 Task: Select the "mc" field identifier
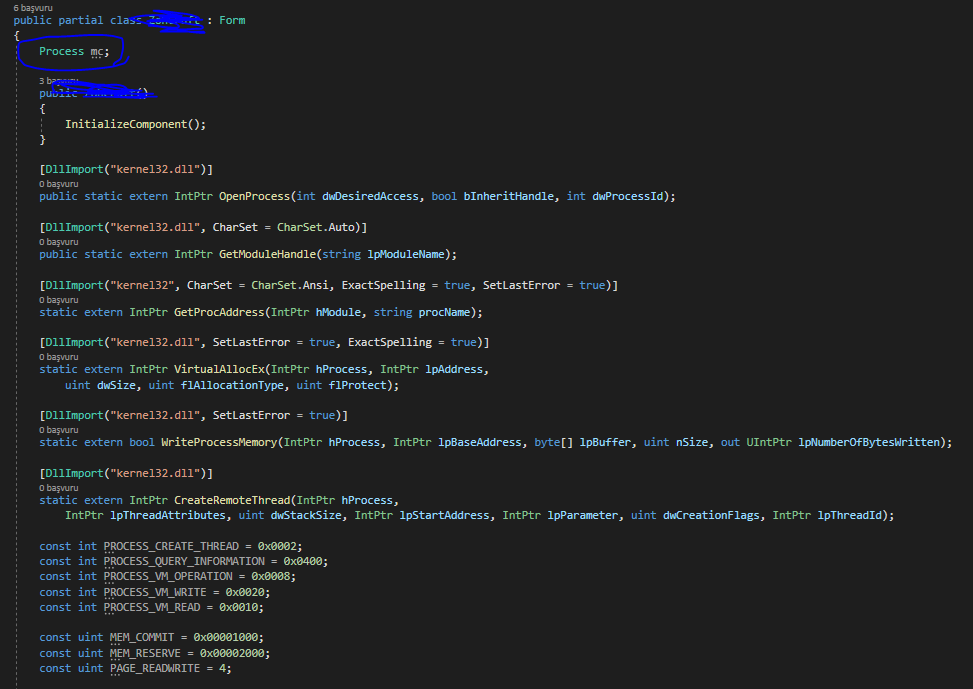tap(97, 51)
